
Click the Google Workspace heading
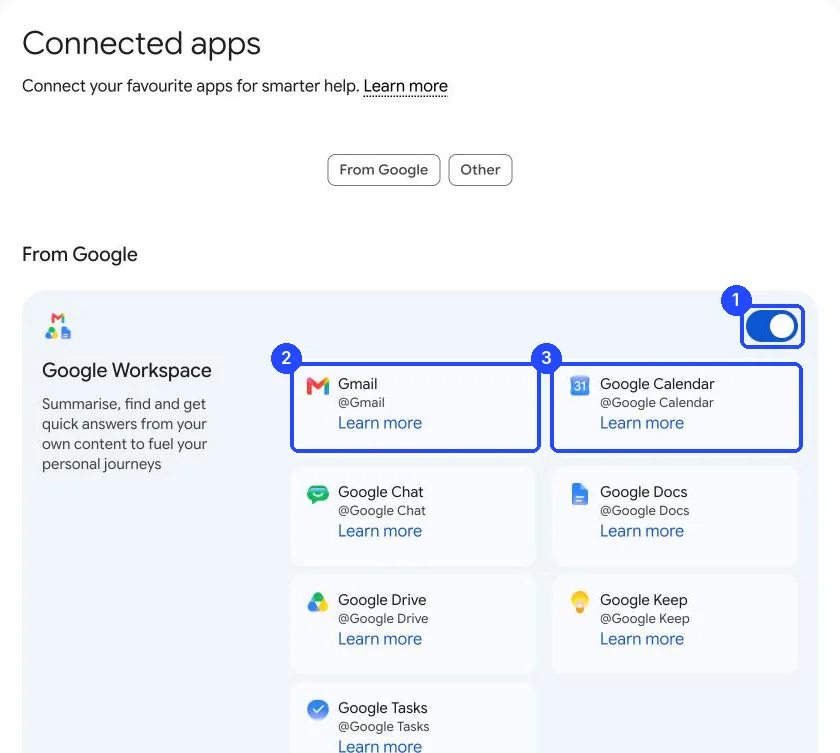[x=127, y=371]
